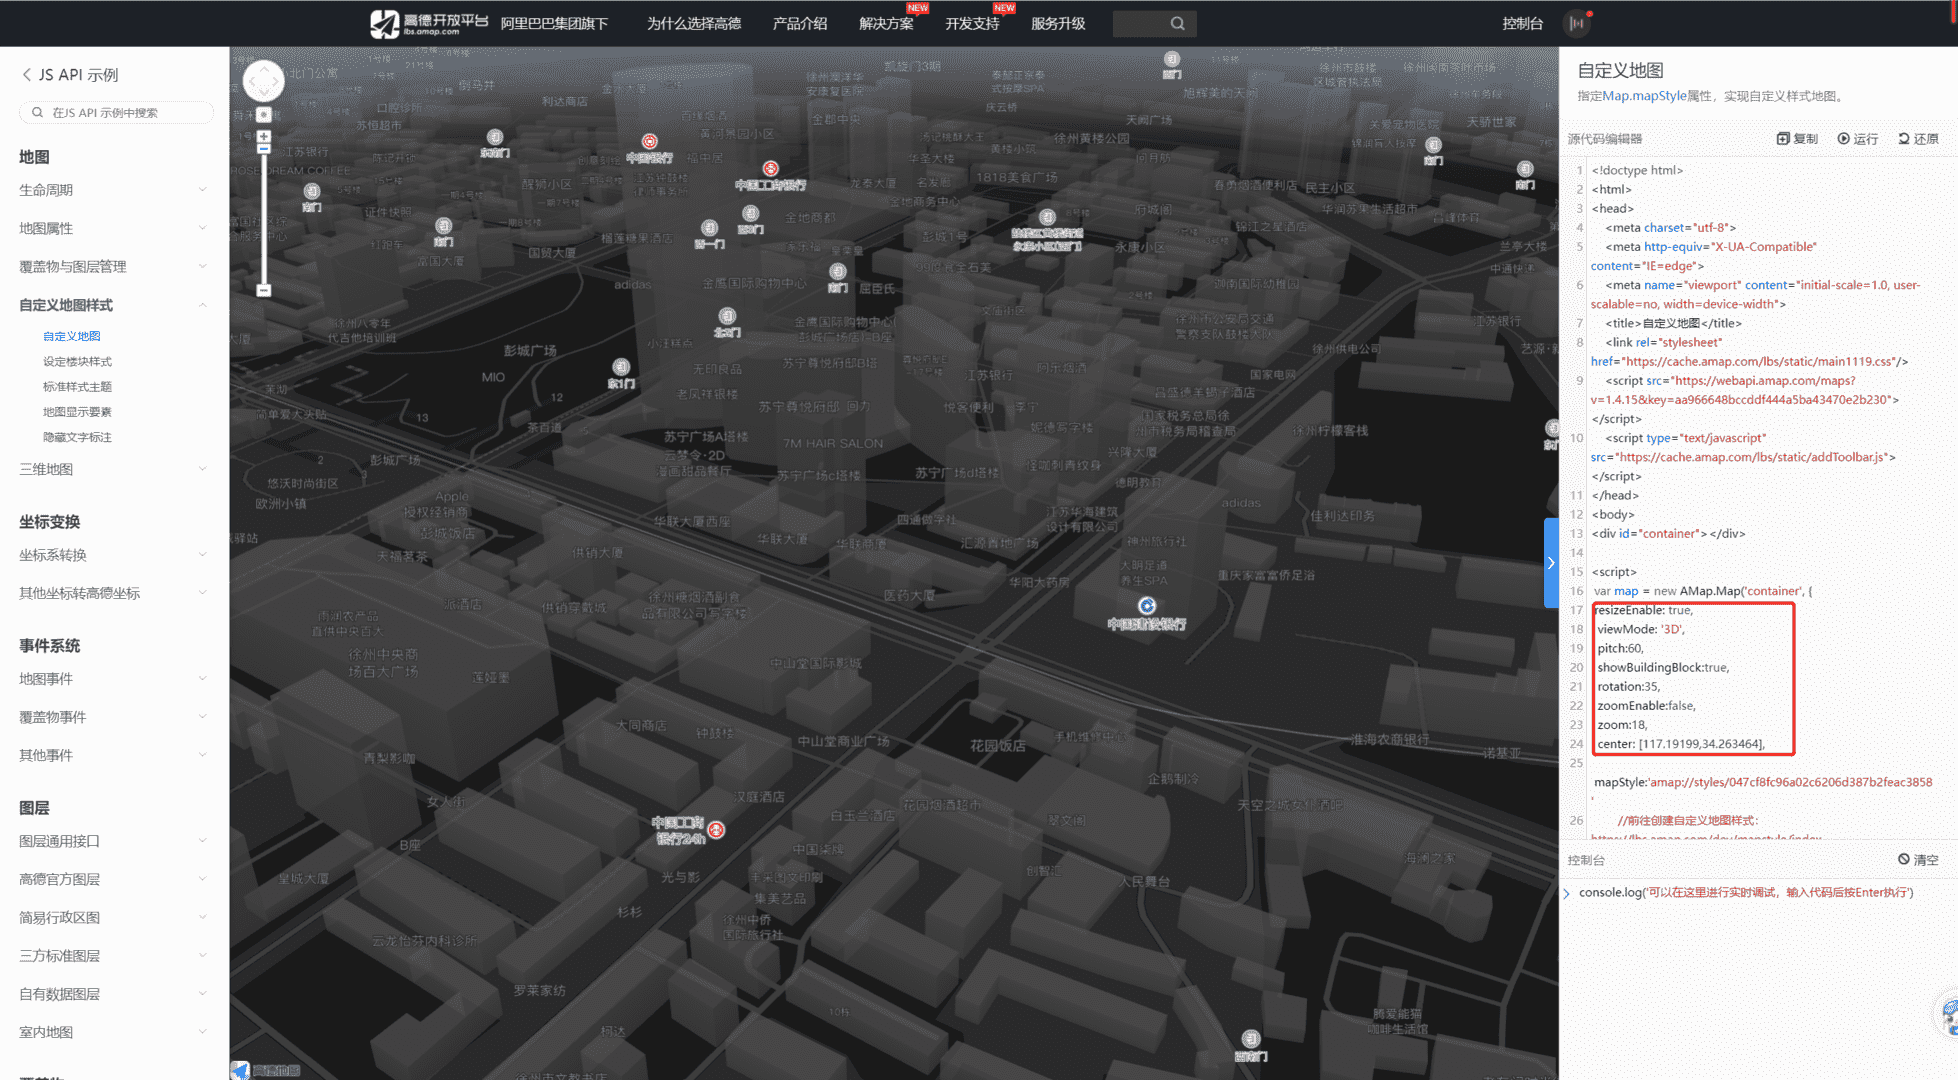Screen dimensions: 1958x1080
Task: Expand the 简易行政区图 section
Action: [113, 917]
